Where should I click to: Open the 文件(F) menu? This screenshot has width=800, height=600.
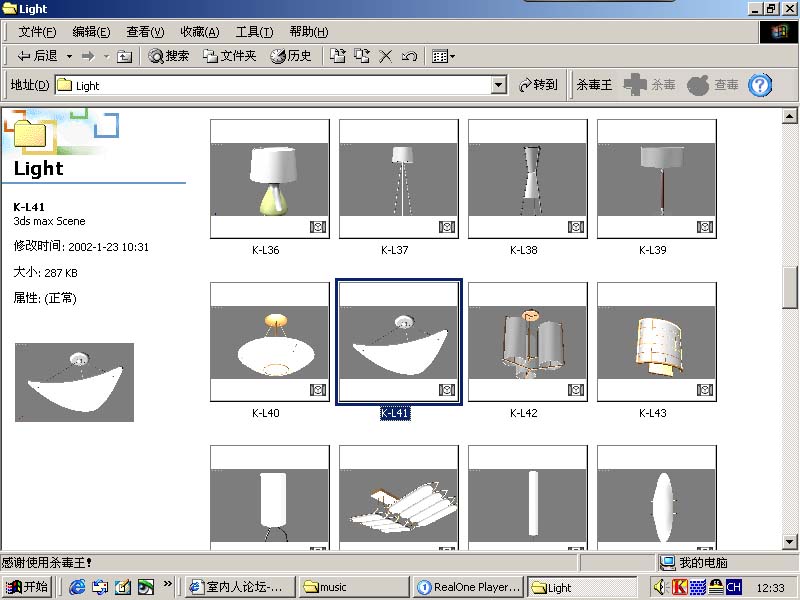[37, 32]
